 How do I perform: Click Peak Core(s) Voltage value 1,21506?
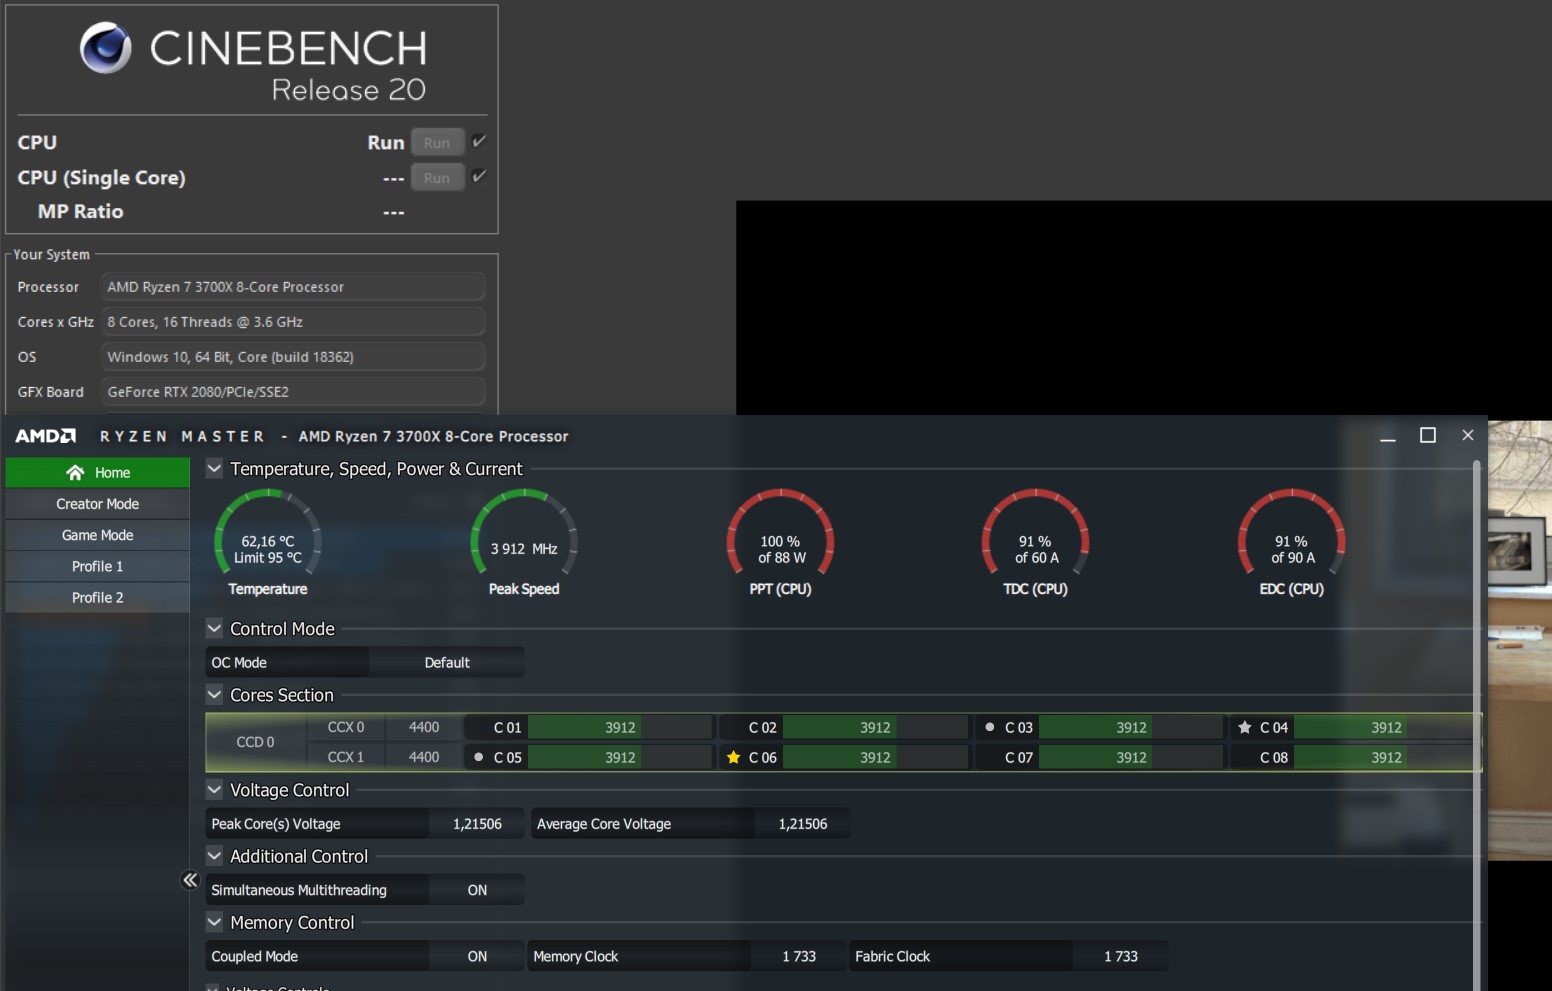click(x=477, y=824)
